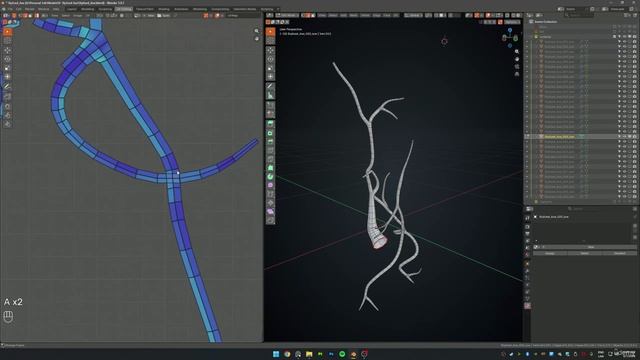Image resolution: width=640 pixels, height=360 pixels.
Task: Open the Edit menu in top bar
Action: click(19, 9)
